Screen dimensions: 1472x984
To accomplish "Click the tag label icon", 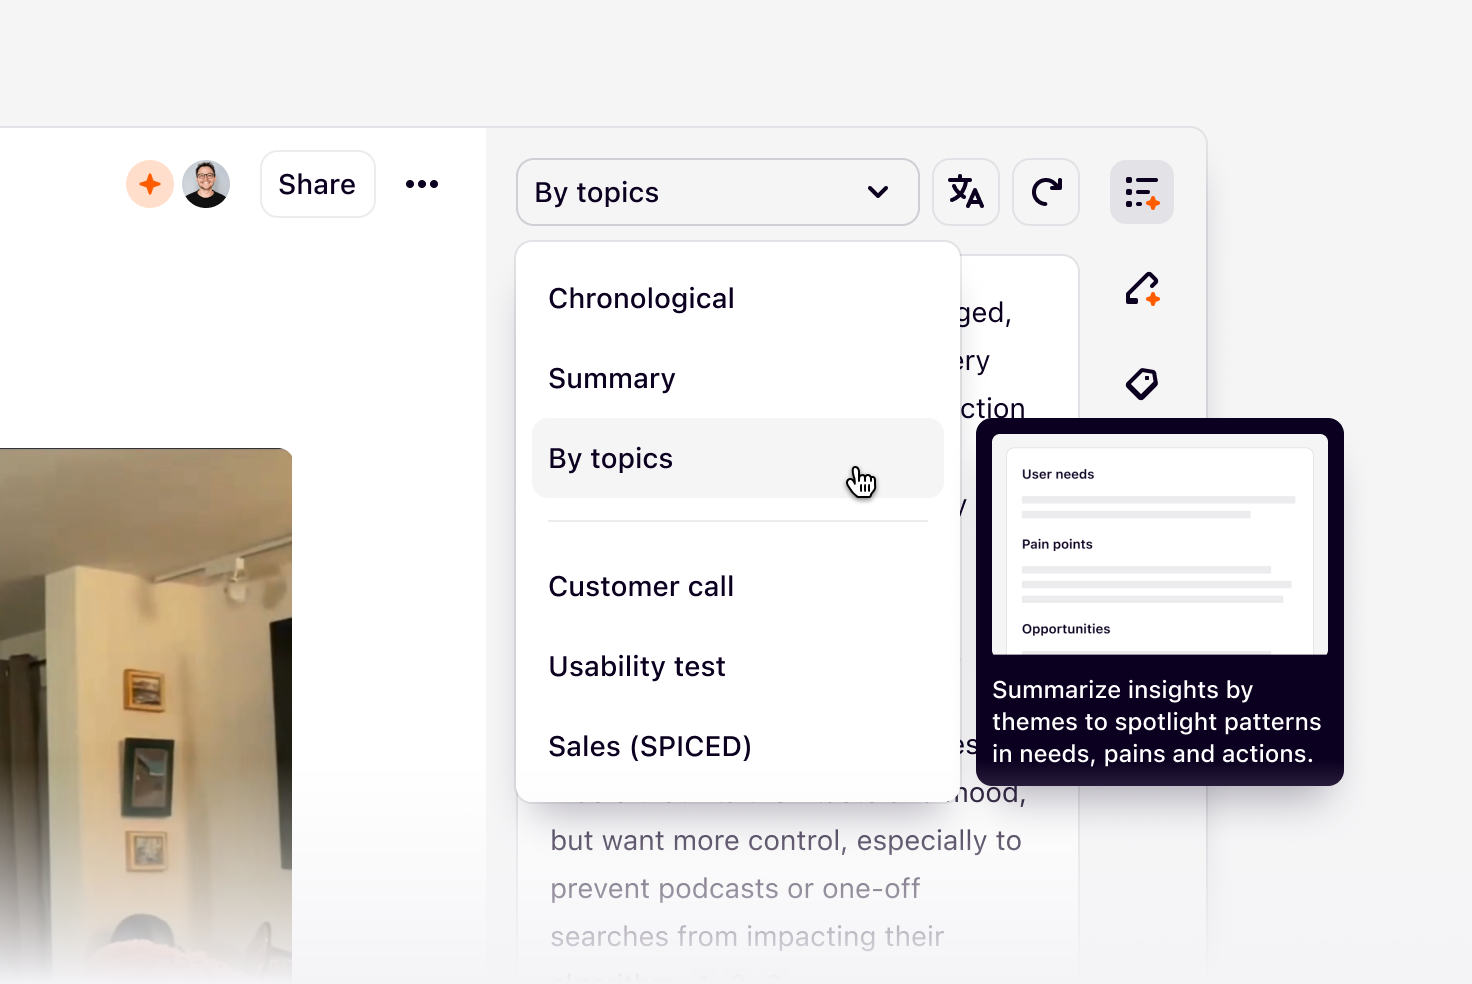I will pyautogui.click(x=1142, y=383).
